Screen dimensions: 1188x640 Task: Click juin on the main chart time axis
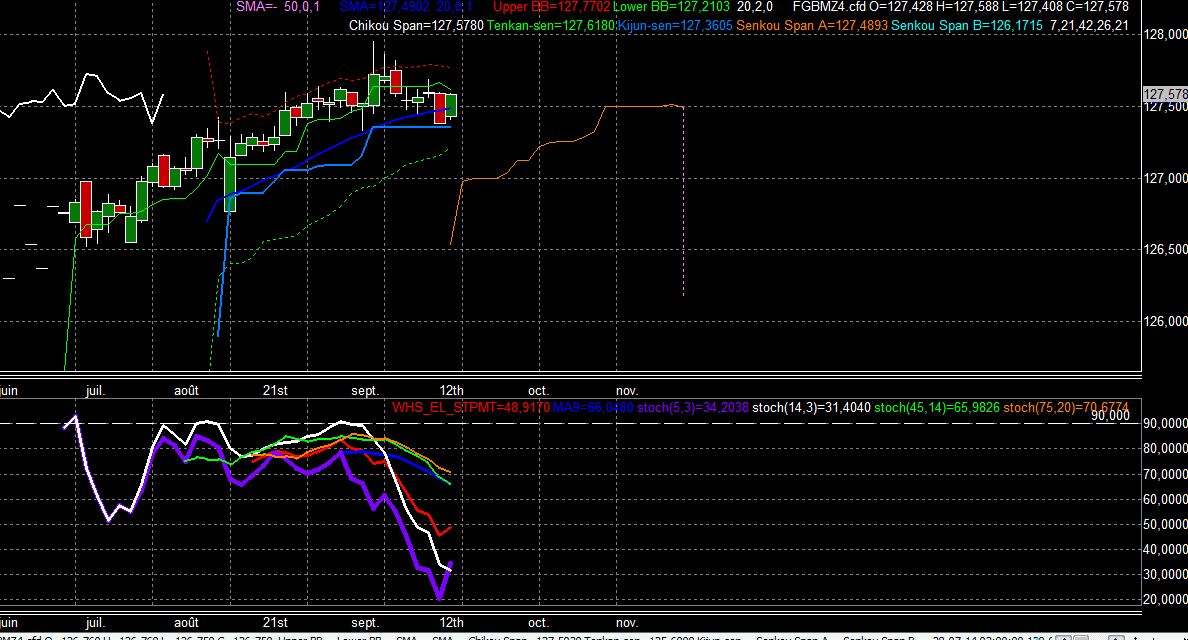(9, 391)
